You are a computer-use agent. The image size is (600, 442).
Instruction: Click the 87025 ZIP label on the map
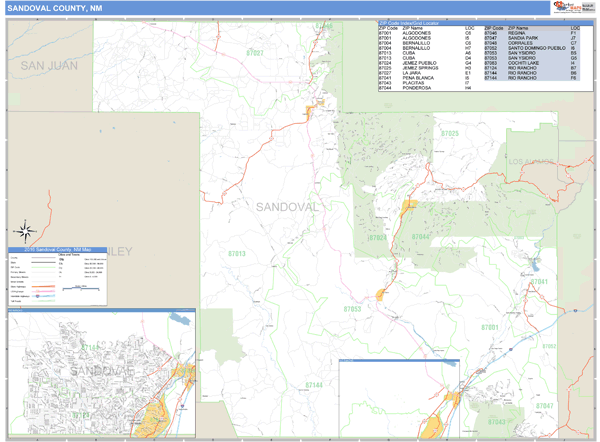click(x=449, y=133)
